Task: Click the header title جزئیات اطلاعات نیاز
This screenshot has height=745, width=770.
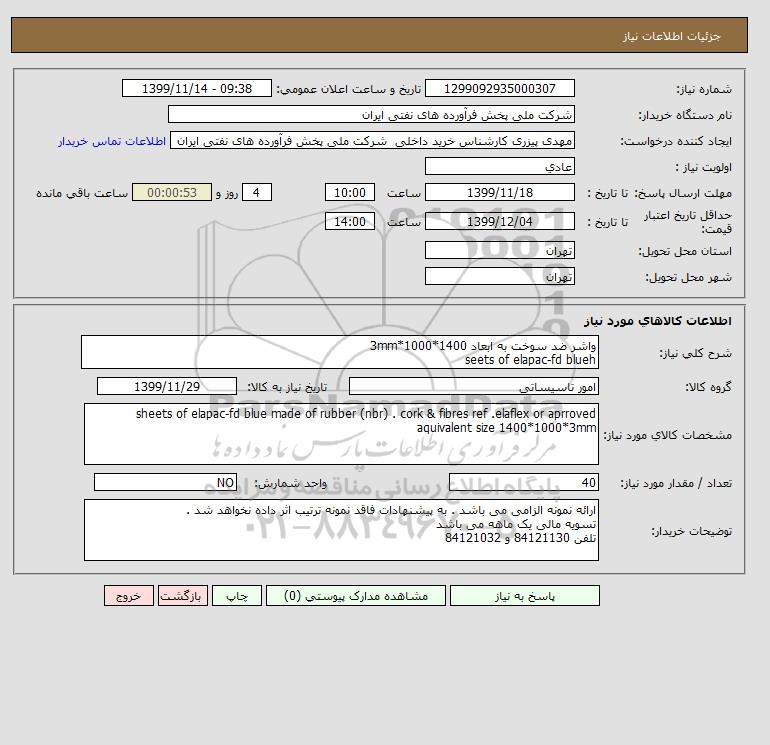Action: 671,36
